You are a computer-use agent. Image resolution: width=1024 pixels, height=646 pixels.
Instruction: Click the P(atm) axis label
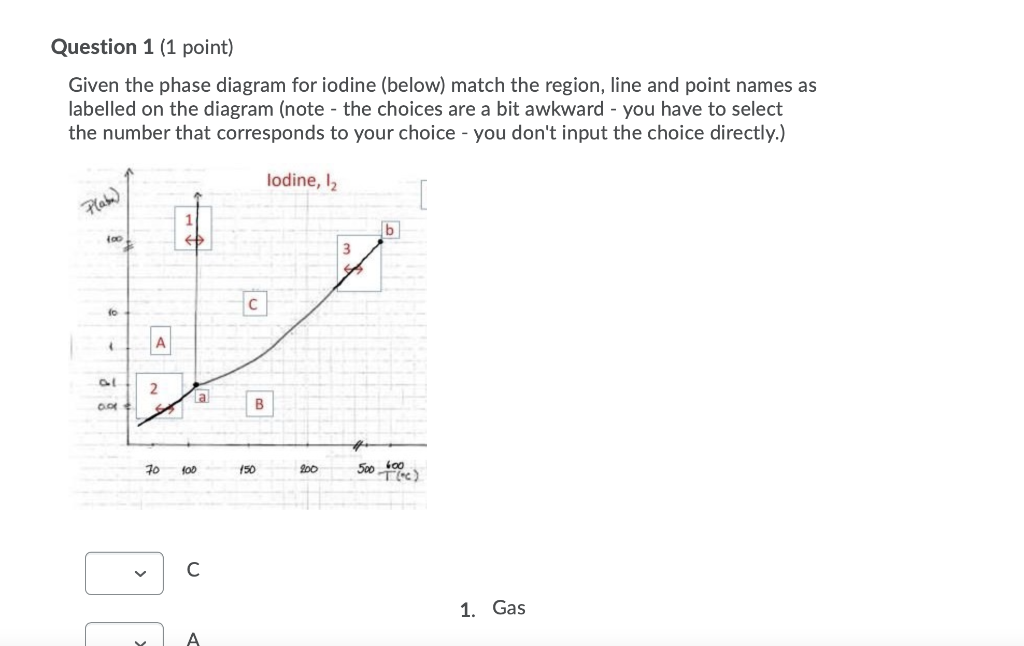pos(100,204)
